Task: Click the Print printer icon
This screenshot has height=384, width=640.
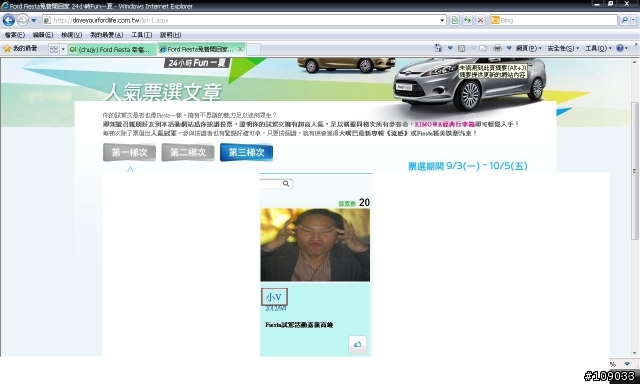Action: pos(497,48)
